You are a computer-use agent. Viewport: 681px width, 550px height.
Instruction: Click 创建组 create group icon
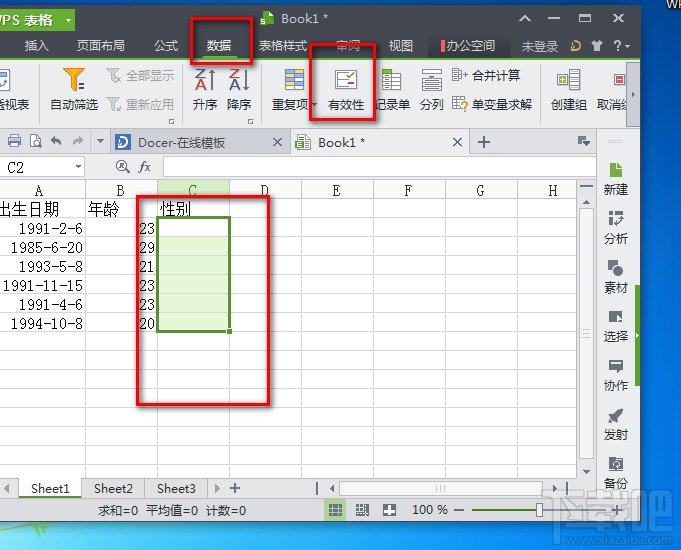(569, 89)
